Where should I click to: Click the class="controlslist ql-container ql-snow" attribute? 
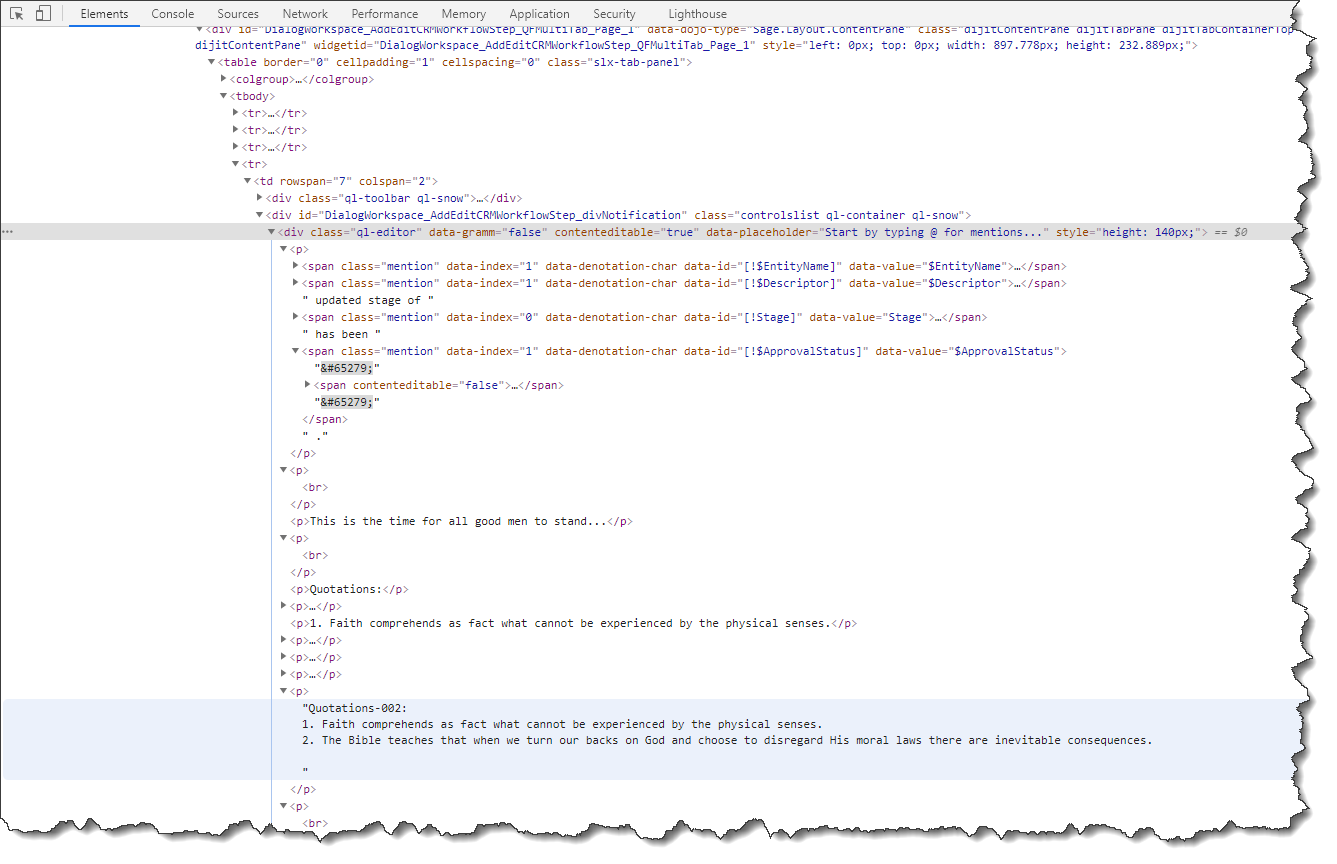[827, 215]
